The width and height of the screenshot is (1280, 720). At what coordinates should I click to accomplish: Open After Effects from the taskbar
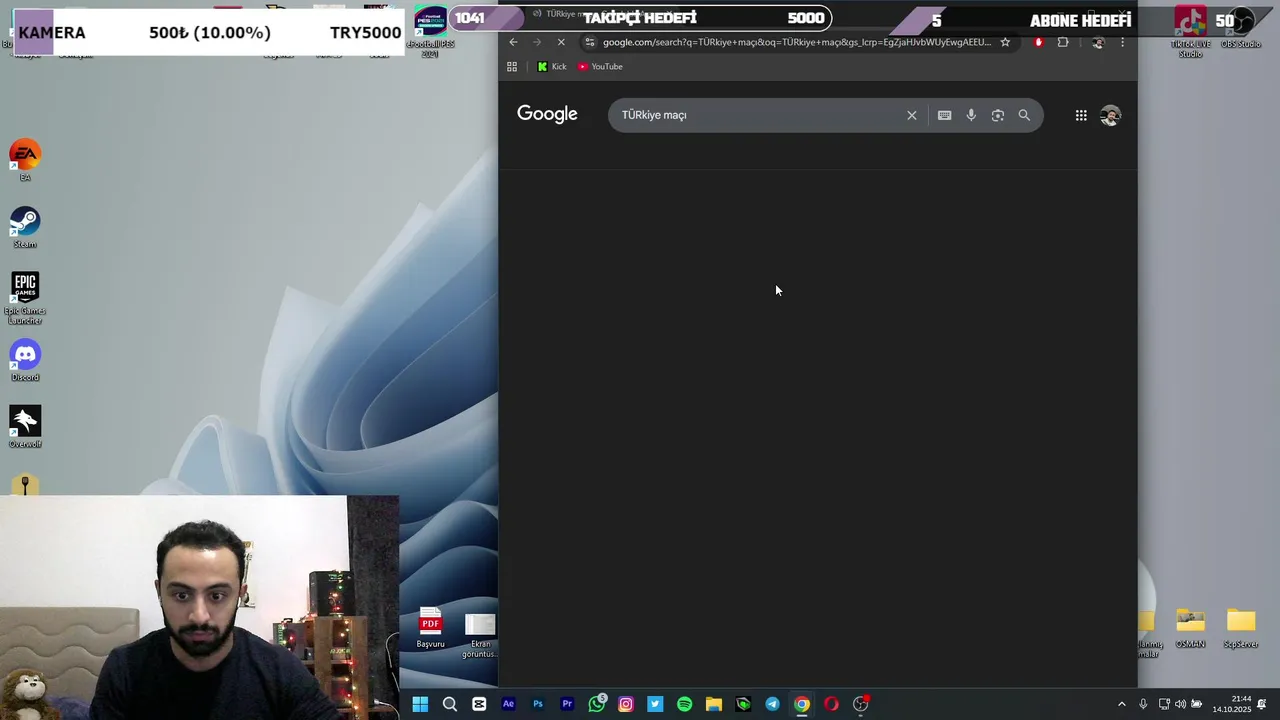[x=508, y=704]
